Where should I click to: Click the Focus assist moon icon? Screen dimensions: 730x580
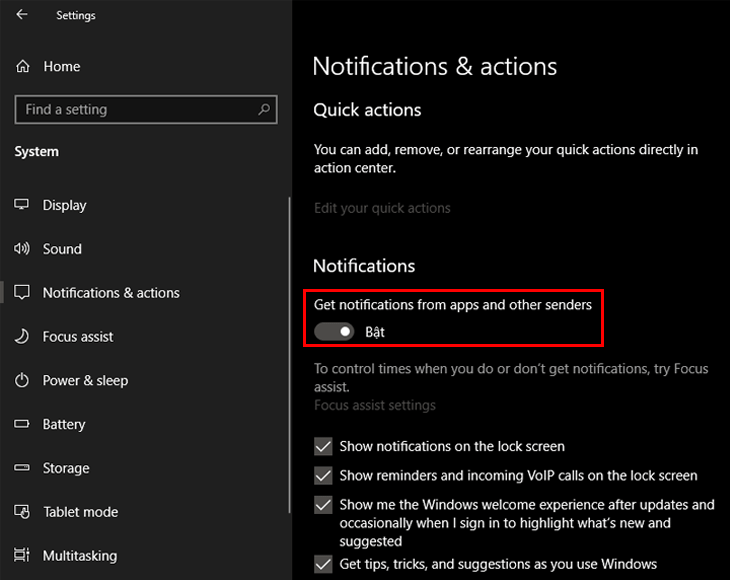click(x=22, y=337)
